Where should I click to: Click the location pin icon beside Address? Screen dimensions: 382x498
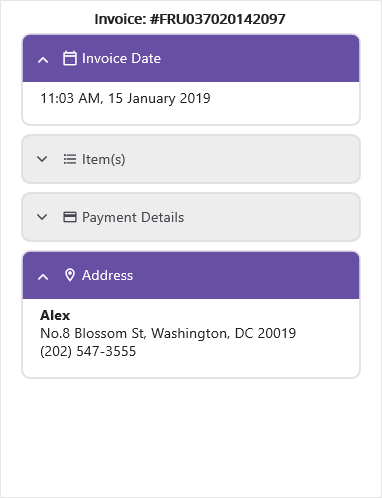(70, 275)
